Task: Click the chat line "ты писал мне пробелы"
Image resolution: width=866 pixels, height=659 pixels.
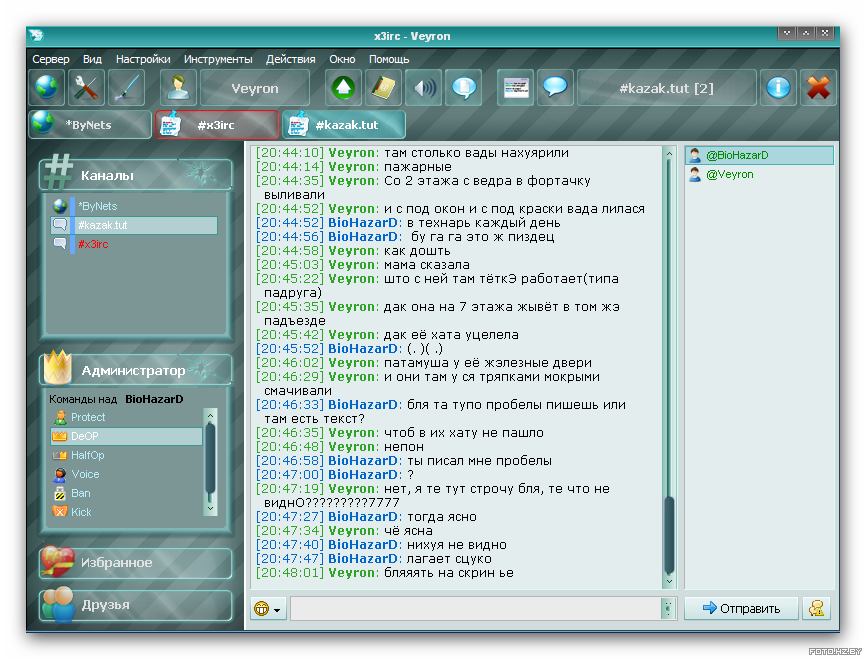Action: point(479,461)
